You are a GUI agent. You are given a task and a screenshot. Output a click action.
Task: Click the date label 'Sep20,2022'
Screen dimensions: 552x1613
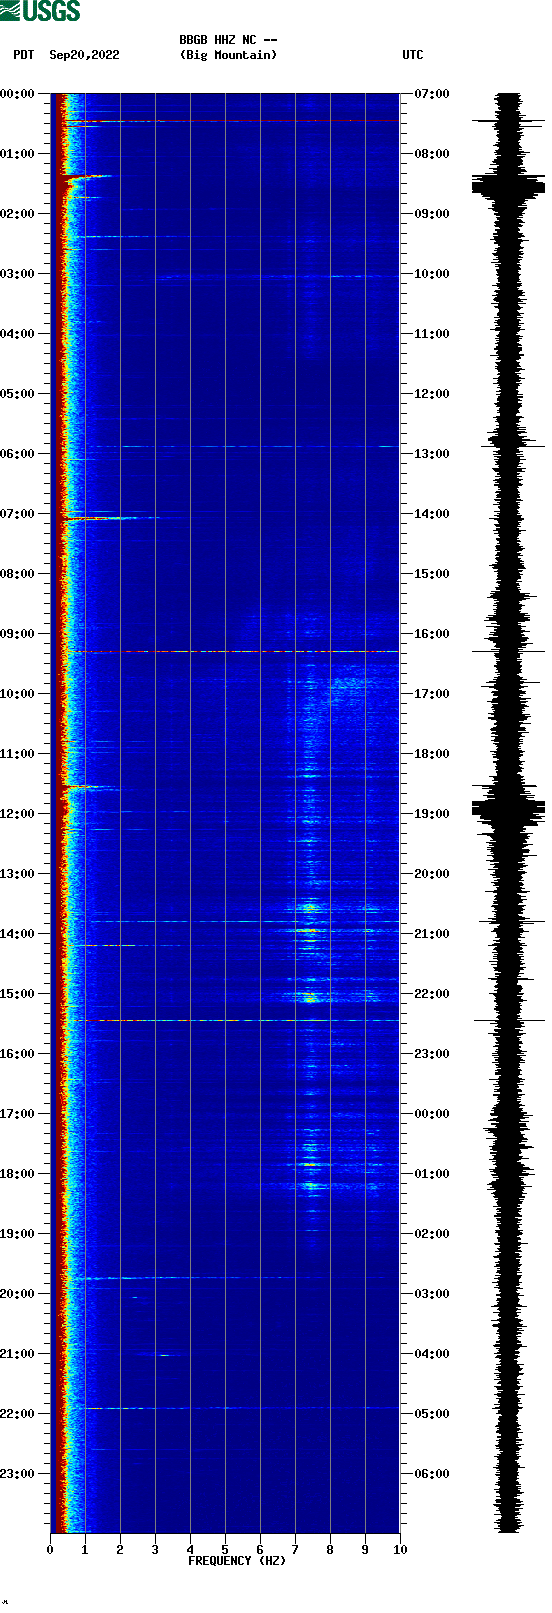[x=84, y=55]
